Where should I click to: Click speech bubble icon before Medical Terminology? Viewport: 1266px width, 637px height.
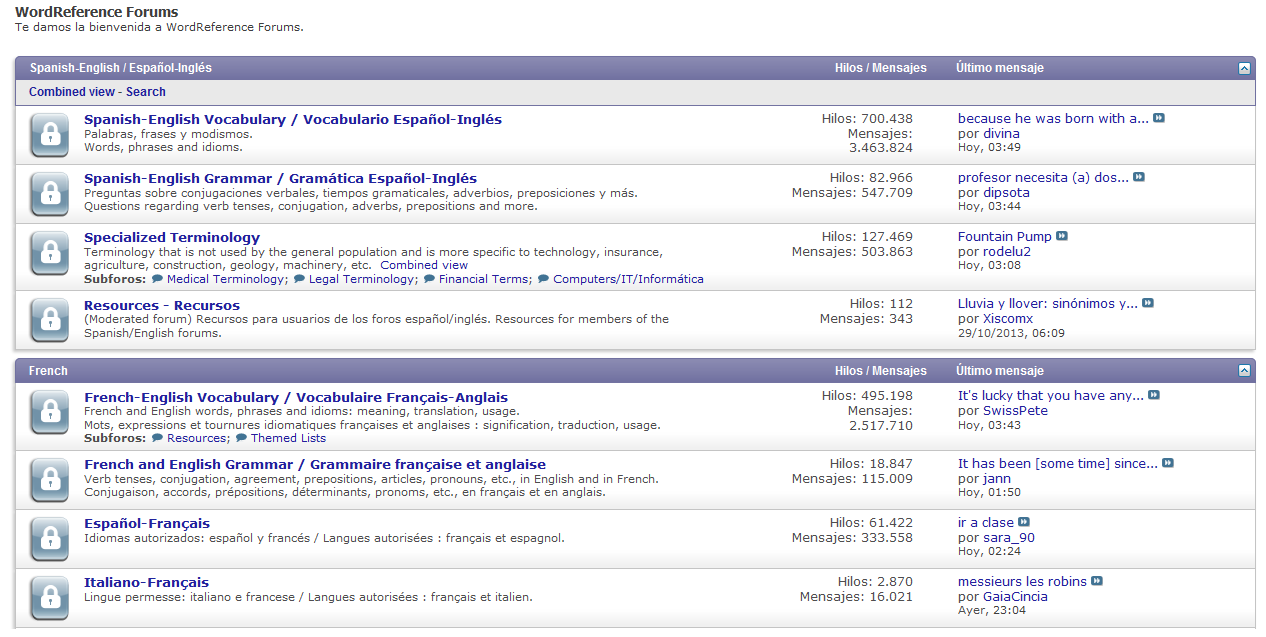tap(158, 279)
